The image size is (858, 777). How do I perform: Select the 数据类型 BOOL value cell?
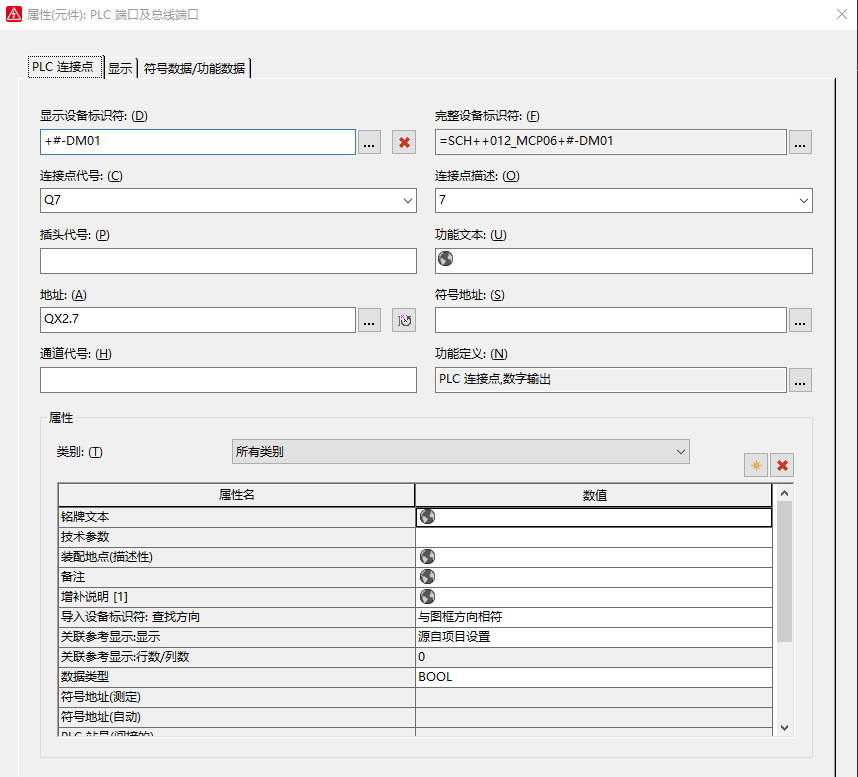point(593,677)
